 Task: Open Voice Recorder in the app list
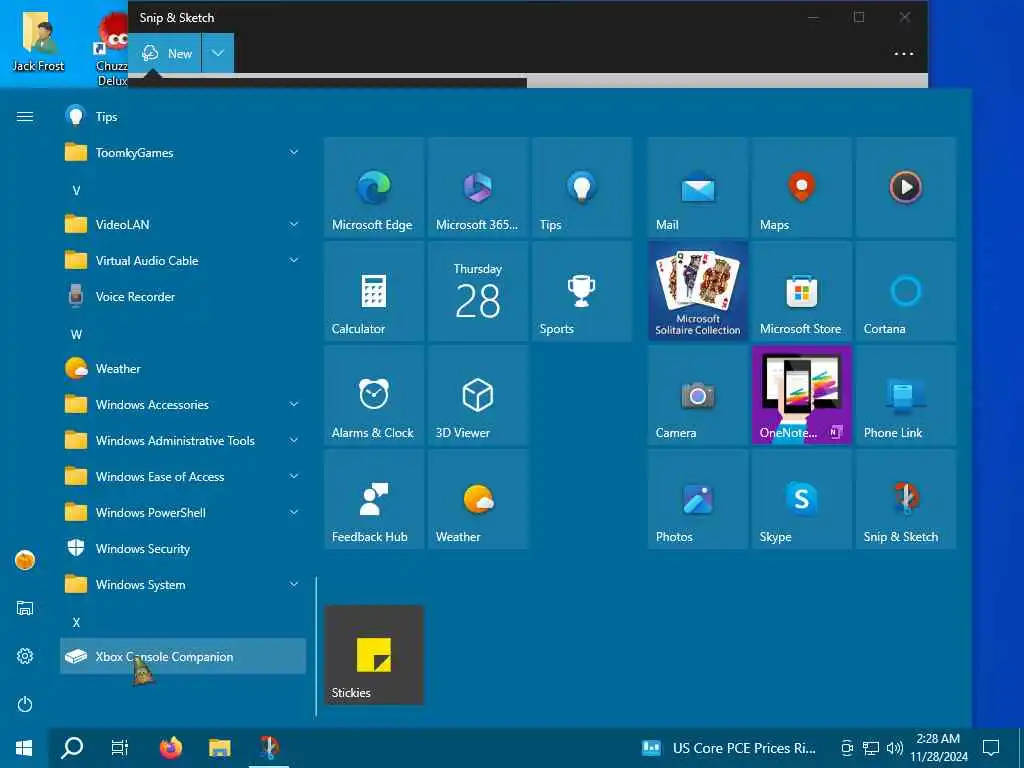click(x=183, y=296)
